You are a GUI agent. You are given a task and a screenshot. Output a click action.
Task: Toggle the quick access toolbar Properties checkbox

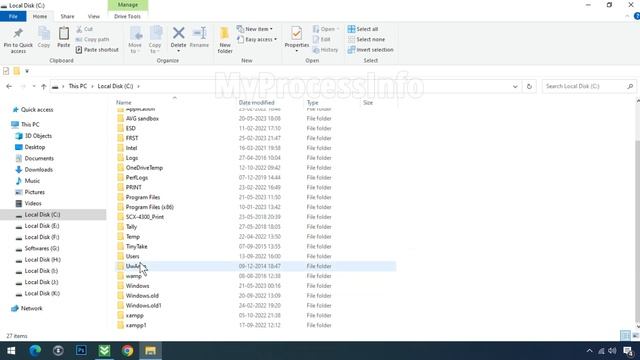coord(6,71)
